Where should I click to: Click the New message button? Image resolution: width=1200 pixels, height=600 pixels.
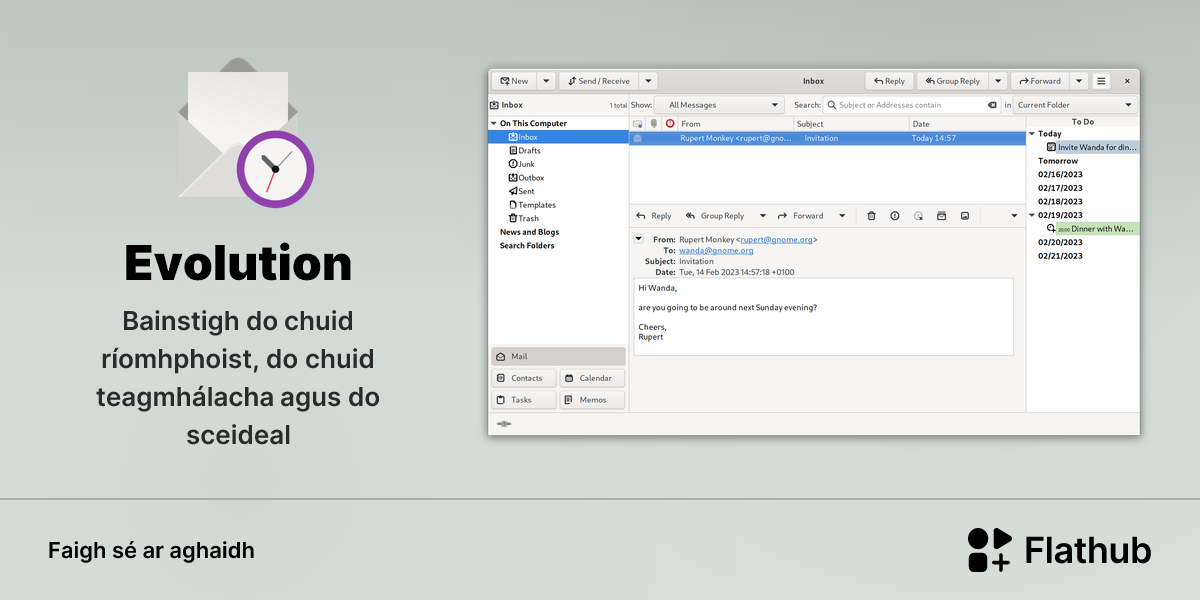(x=514, y=81)
